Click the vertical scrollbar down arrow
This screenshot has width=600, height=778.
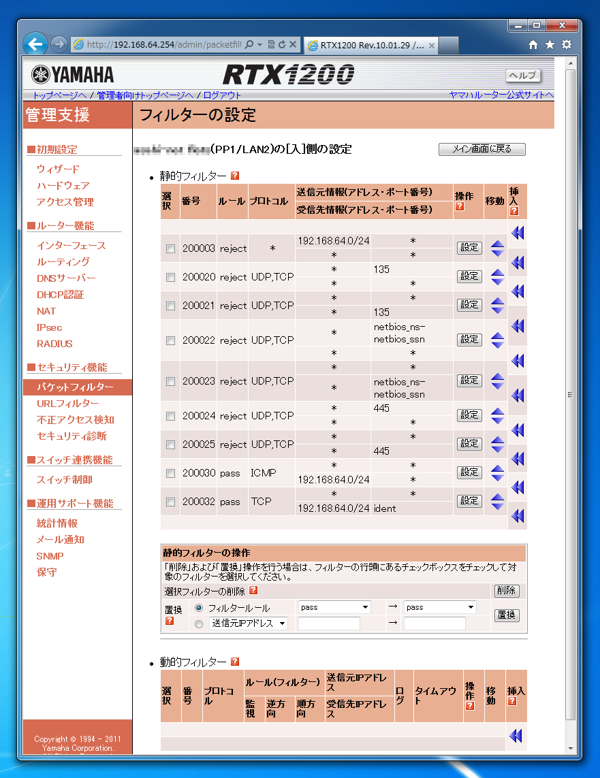pyautogui.click(x=571, y=748)
